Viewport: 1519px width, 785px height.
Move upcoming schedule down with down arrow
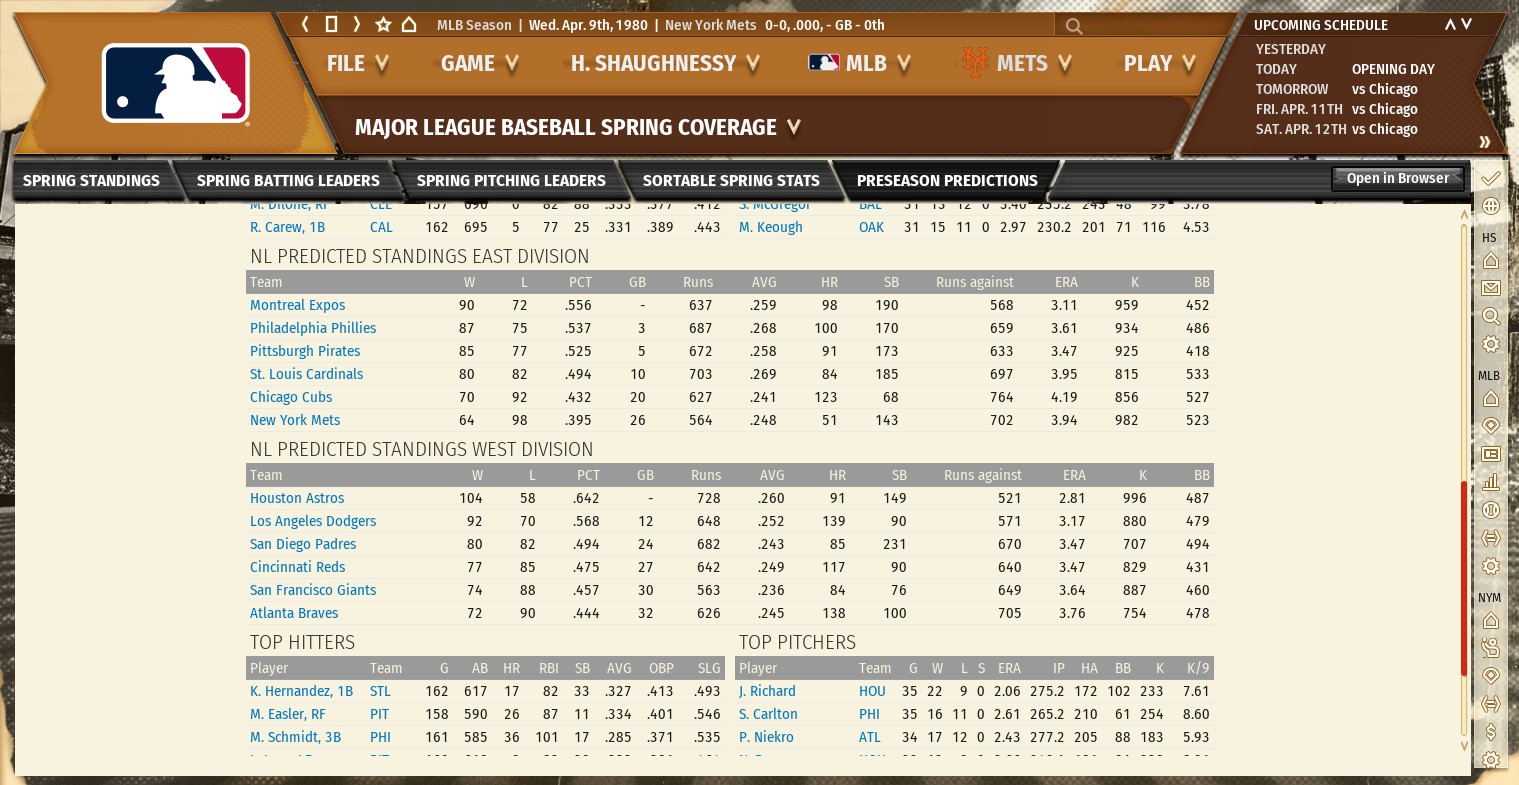pyautogui.click(x=1467, y=24)
